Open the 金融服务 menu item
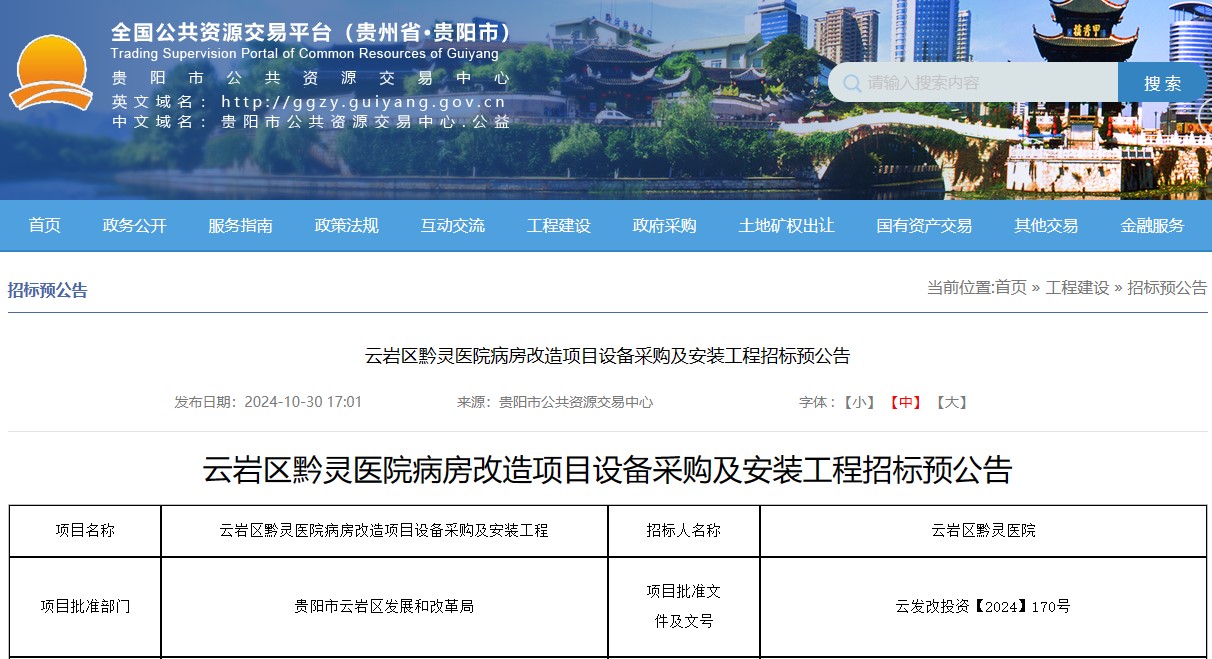Image resolution: width=1212 pixels, height=659 pixels. pyautogui.click(x=1151, y=226)
